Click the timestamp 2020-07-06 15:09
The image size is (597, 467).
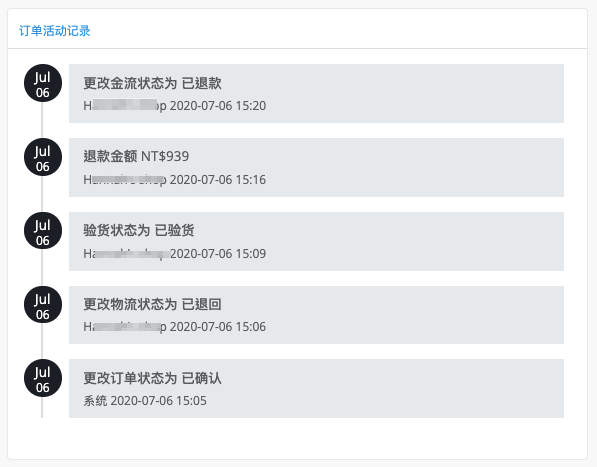pos(218,253)
